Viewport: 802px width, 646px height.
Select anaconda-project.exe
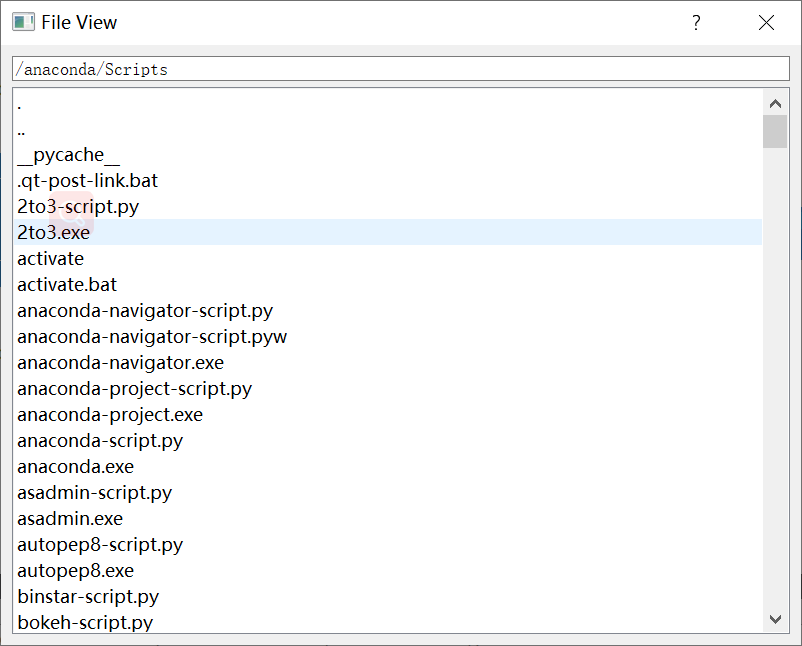388,414
